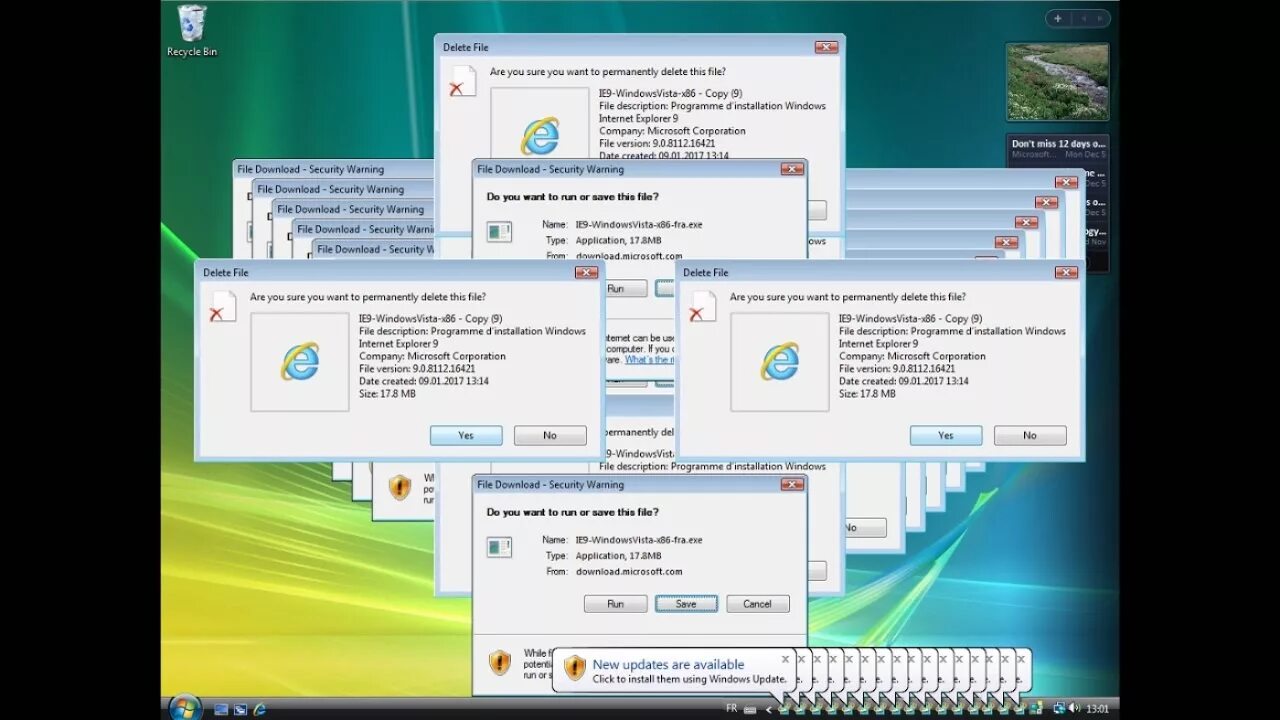1280x720 pixels.
Task: Click the IE logo preview in left Delete File dialog
Action: [300, 362]
